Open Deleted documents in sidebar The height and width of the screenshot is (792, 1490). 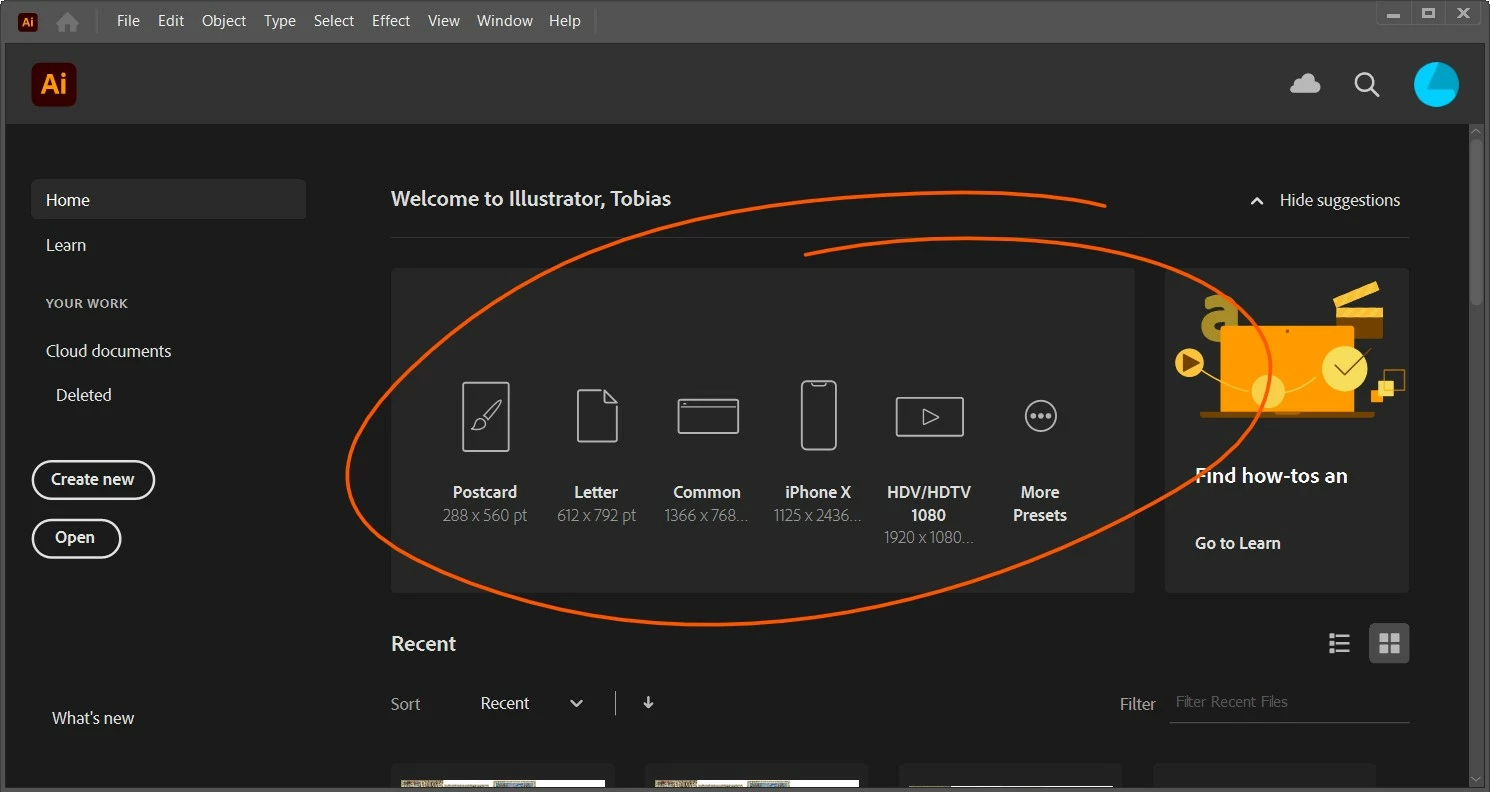84,395
